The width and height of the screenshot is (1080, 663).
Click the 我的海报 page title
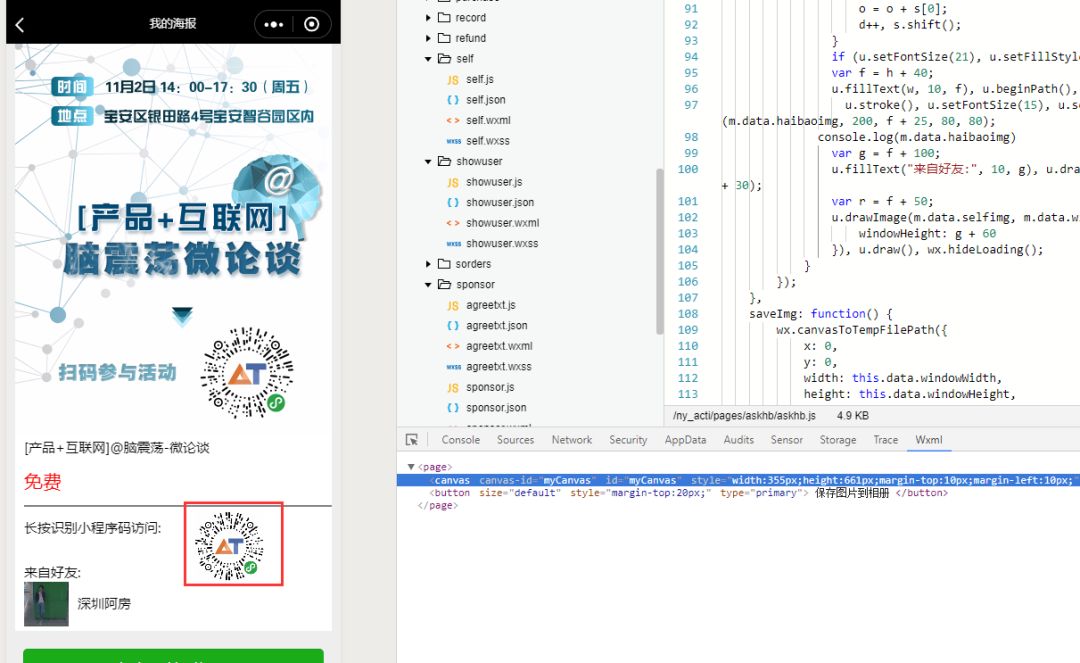(173, 23)
